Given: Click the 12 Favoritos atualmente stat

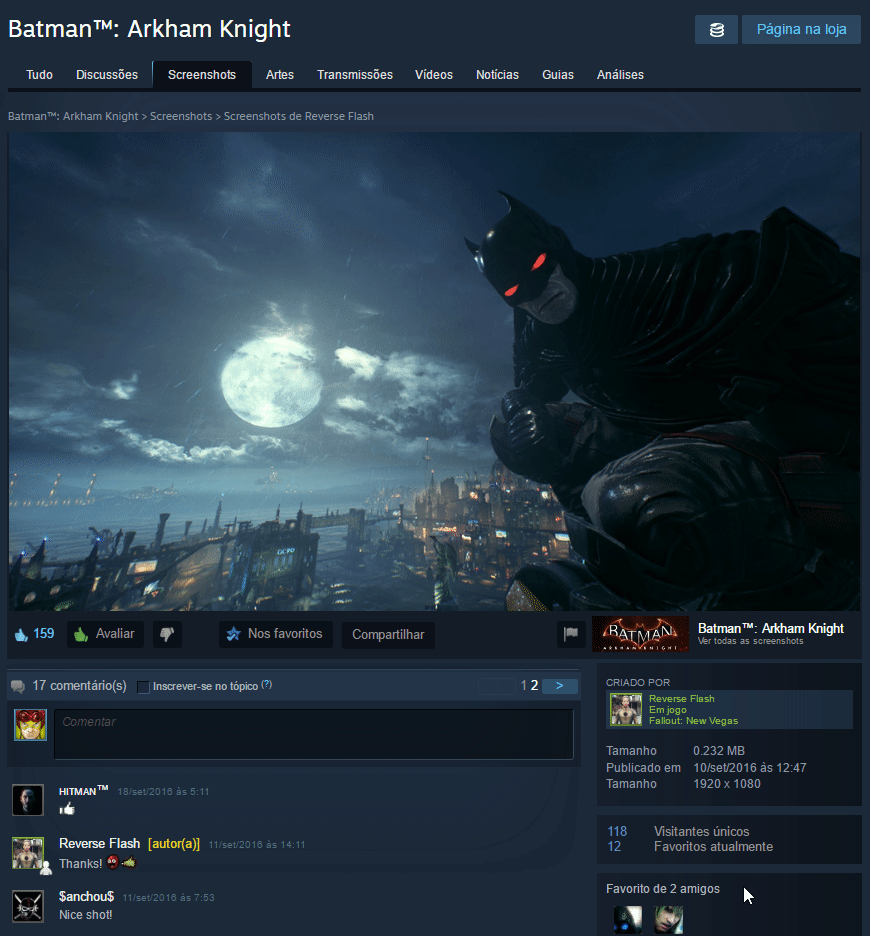Looking at the screenshot, I should point(690,846).
